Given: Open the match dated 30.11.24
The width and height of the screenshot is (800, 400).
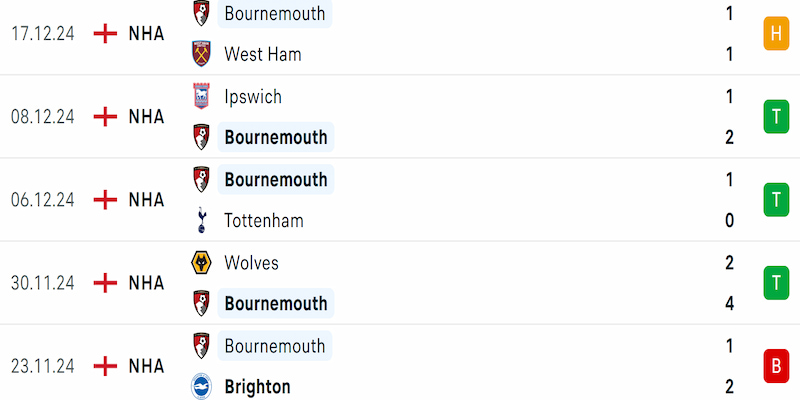Looking at the screenshot, I should coord(400,283).
